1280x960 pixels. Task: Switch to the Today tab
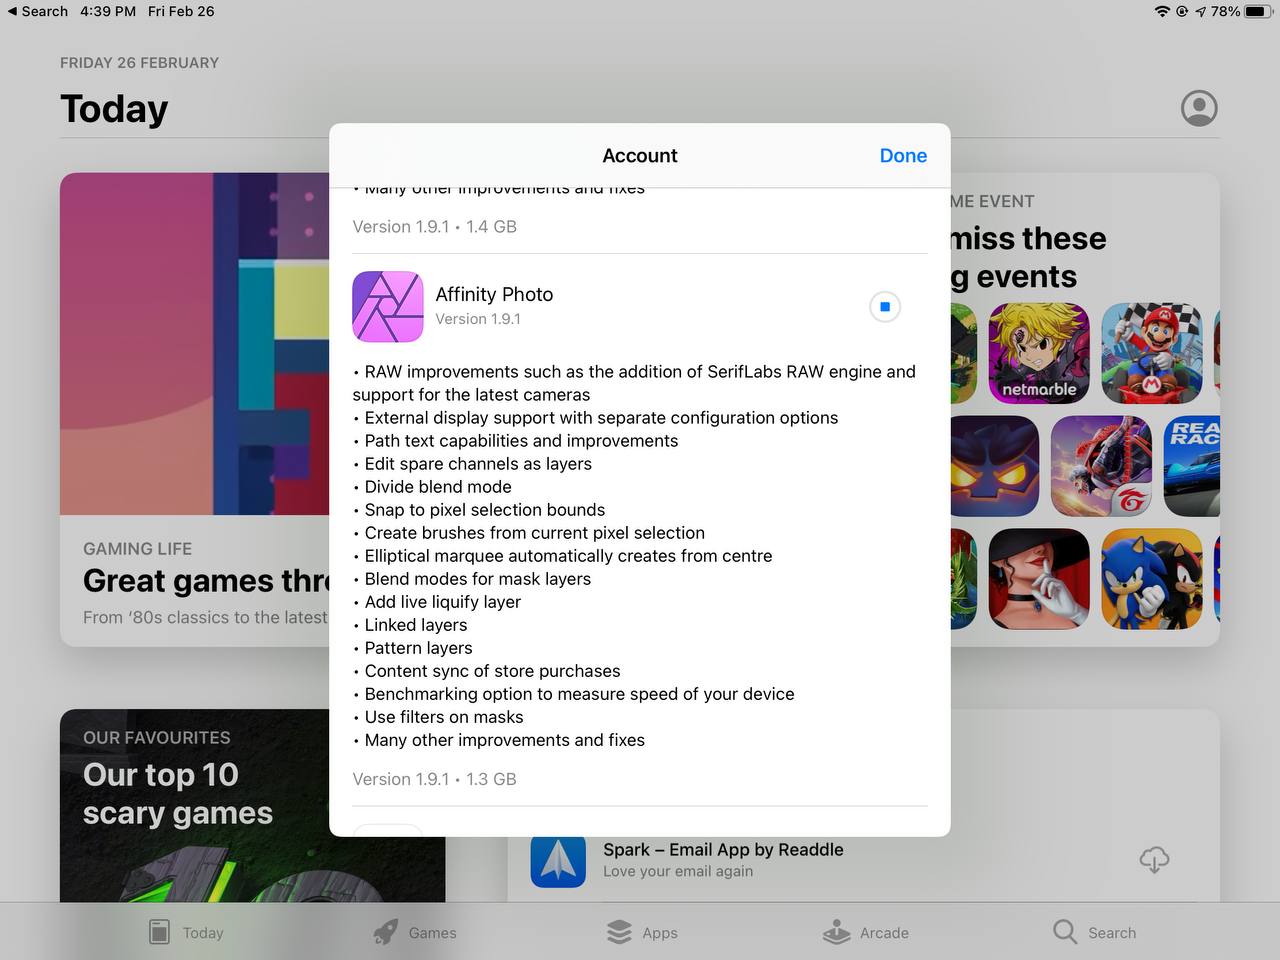186,932
